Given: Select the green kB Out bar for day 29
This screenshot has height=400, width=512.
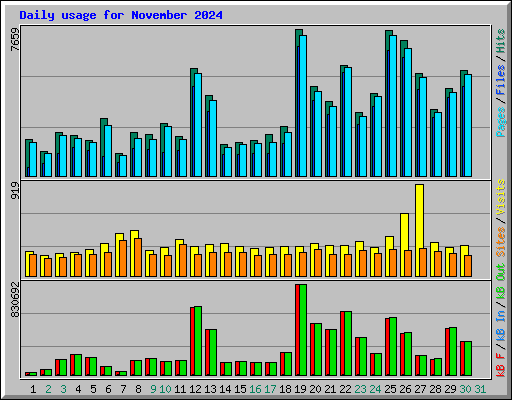Looking at the screenshot, I should [453, 351].
